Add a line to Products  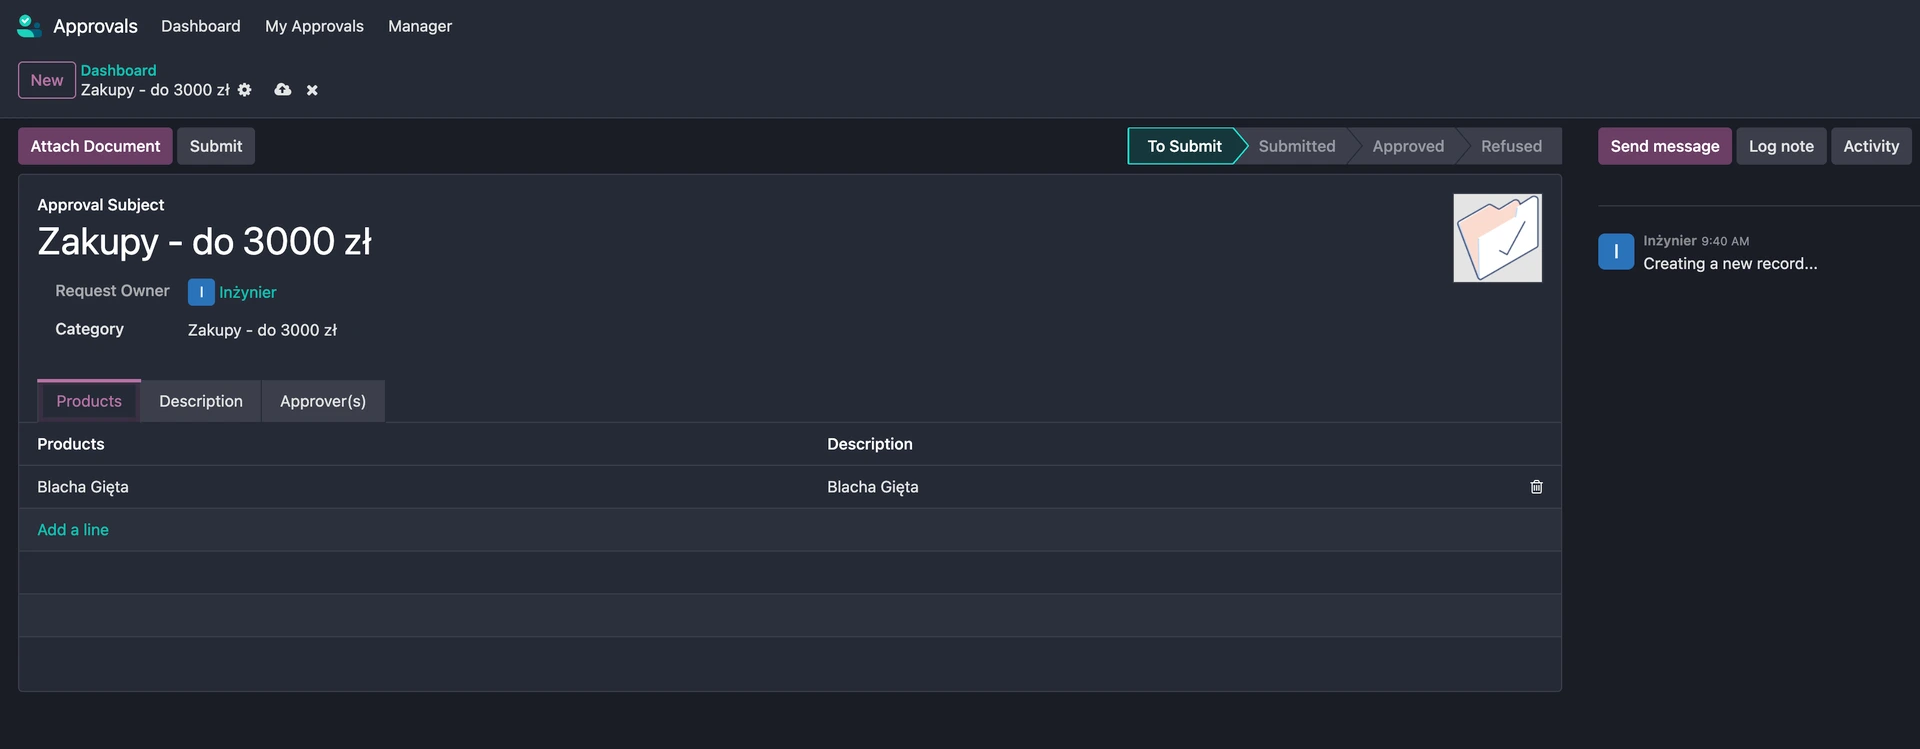tap(73, 530)
